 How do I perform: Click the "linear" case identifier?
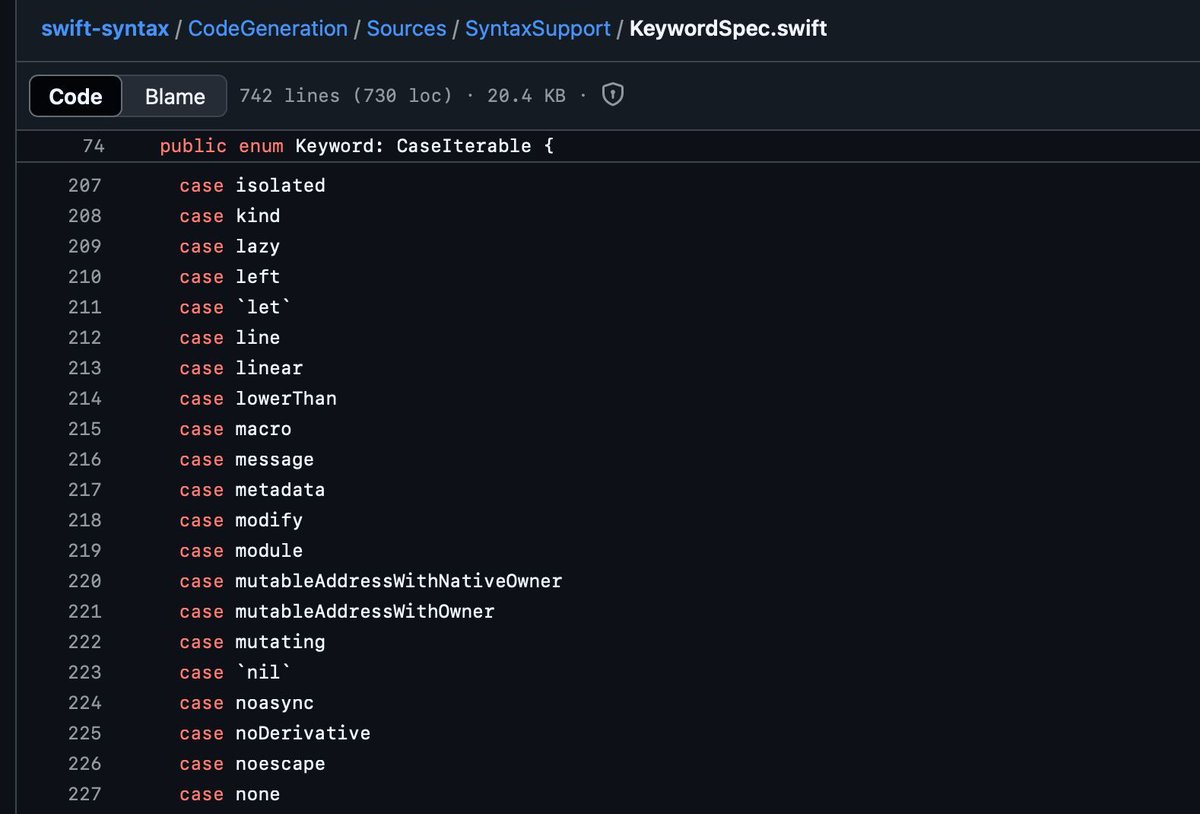point(269,368)
